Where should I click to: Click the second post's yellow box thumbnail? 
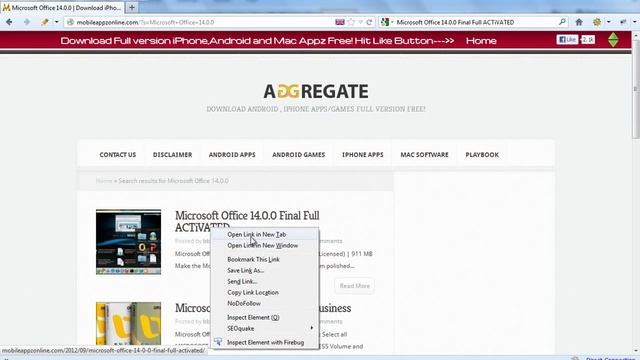tap(129, 323)
